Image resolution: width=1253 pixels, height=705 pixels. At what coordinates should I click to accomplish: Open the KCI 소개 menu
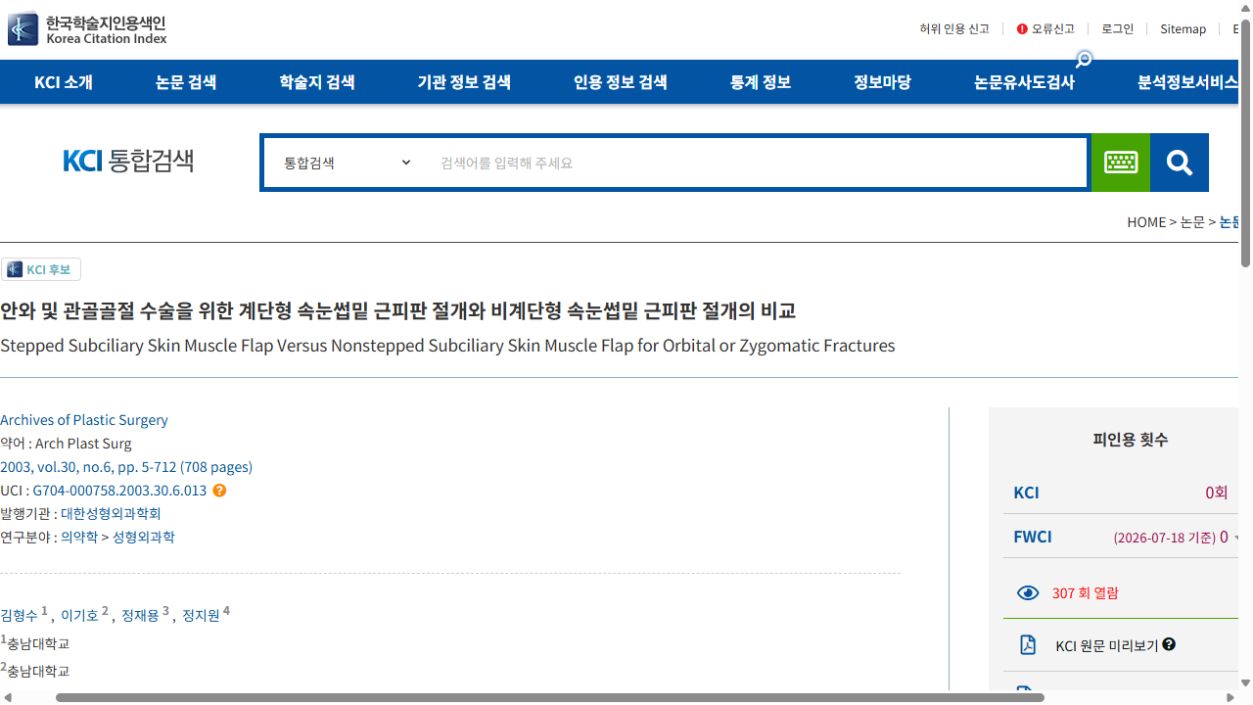click(x=63, y=82)
